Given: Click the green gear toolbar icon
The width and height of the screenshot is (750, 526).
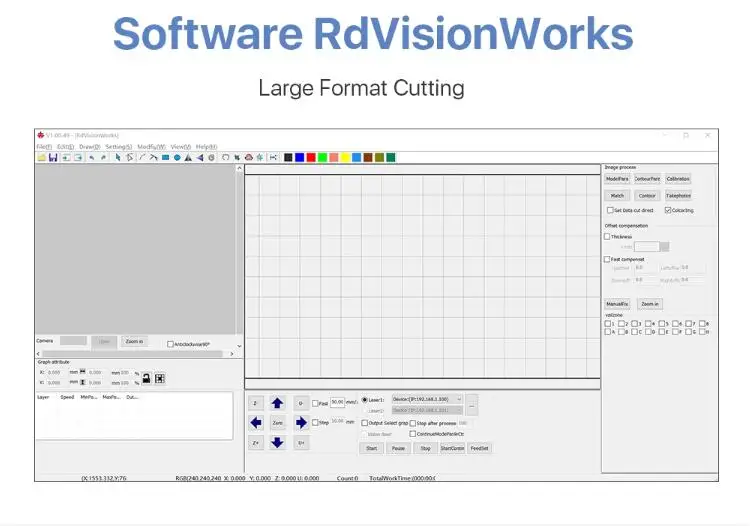Looking at the screenshot, I should coord(260,157).
